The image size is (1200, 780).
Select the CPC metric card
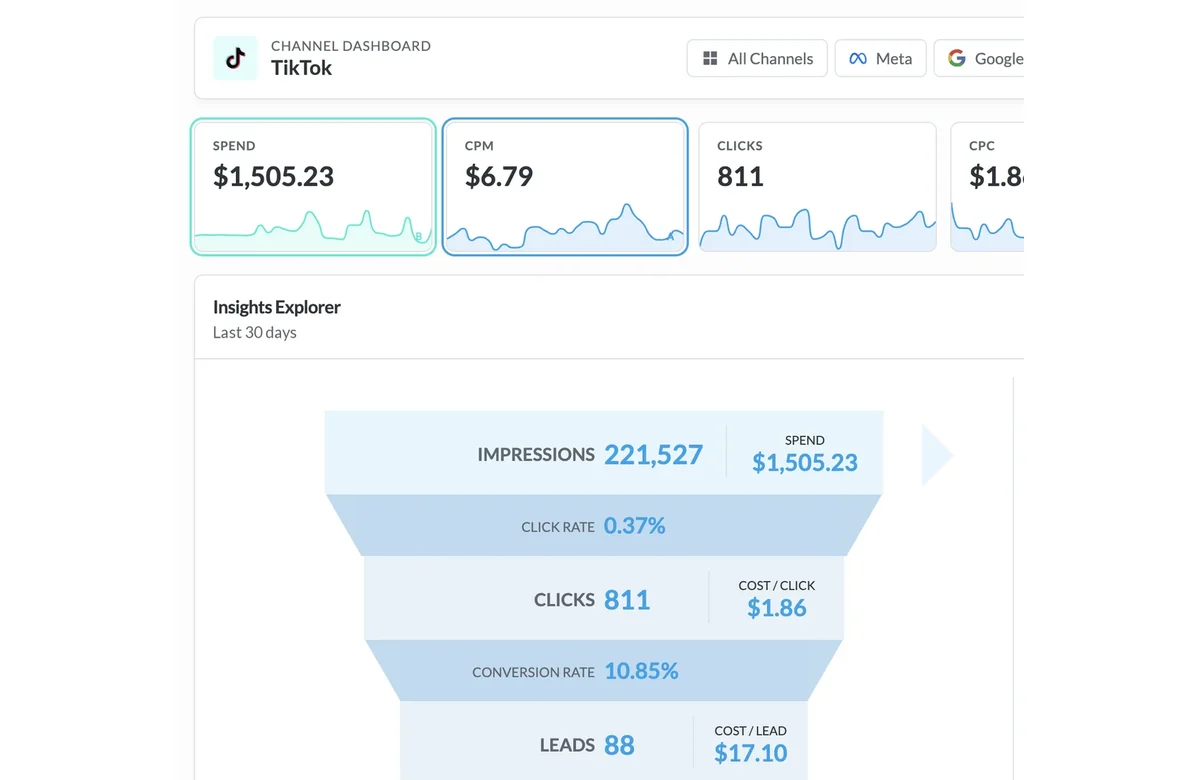pyautogui.click(x=987, y=187)
